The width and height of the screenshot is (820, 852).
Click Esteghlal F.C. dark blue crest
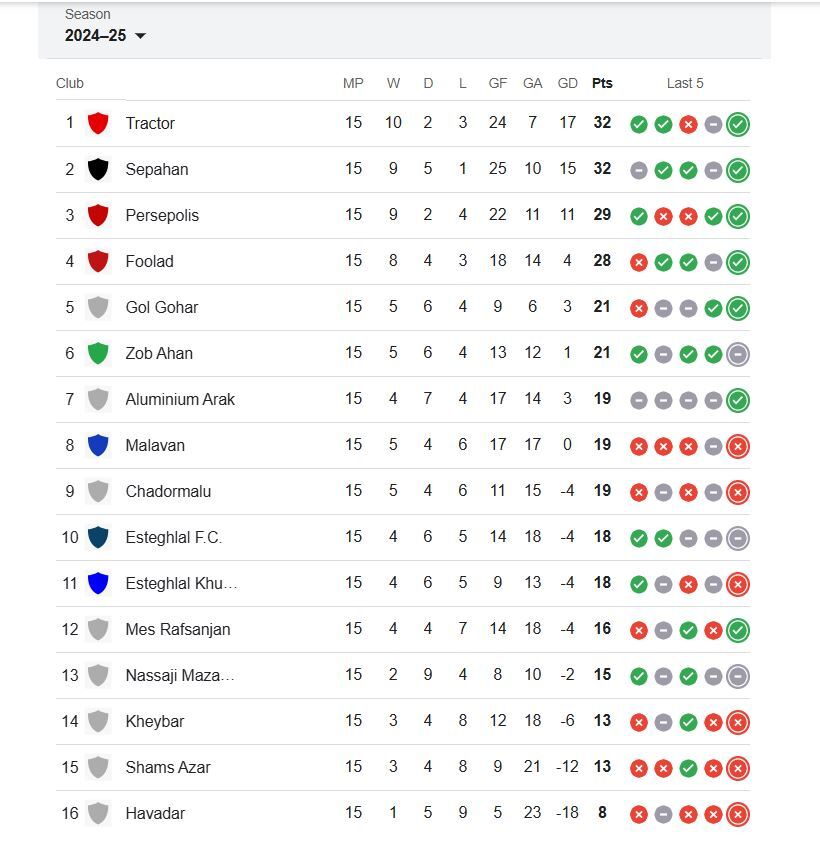pyautogui.click(x=98, y=537)
